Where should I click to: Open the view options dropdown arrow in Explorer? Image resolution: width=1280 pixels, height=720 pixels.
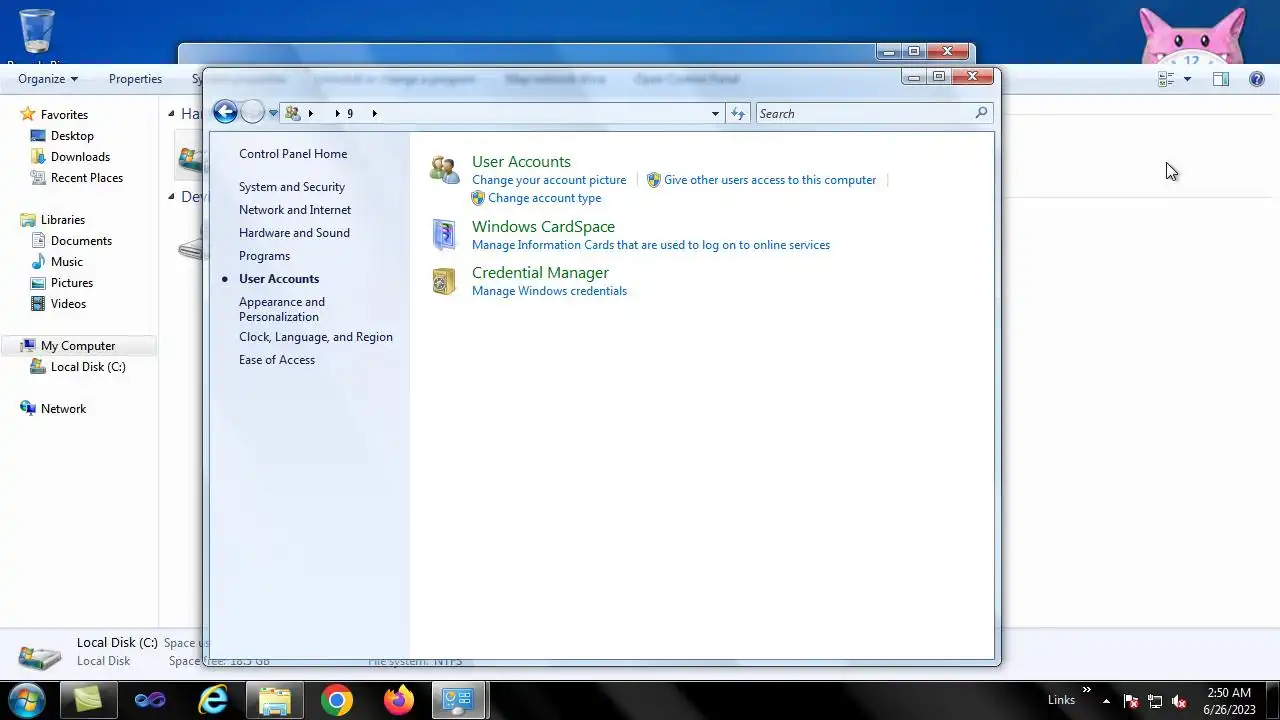1187,79
